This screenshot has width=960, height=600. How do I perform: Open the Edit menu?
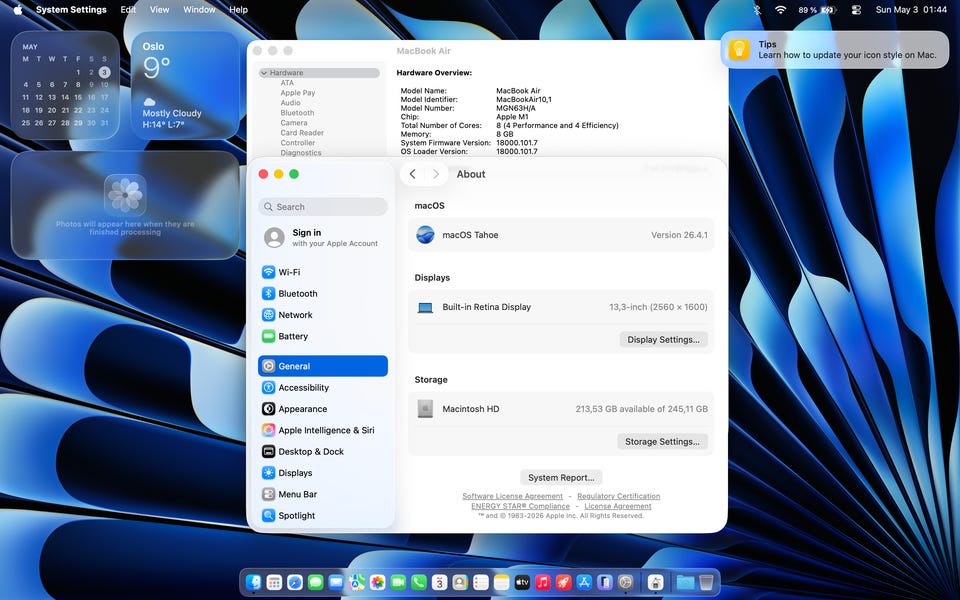pyautogui.click(x=128, y=10)
